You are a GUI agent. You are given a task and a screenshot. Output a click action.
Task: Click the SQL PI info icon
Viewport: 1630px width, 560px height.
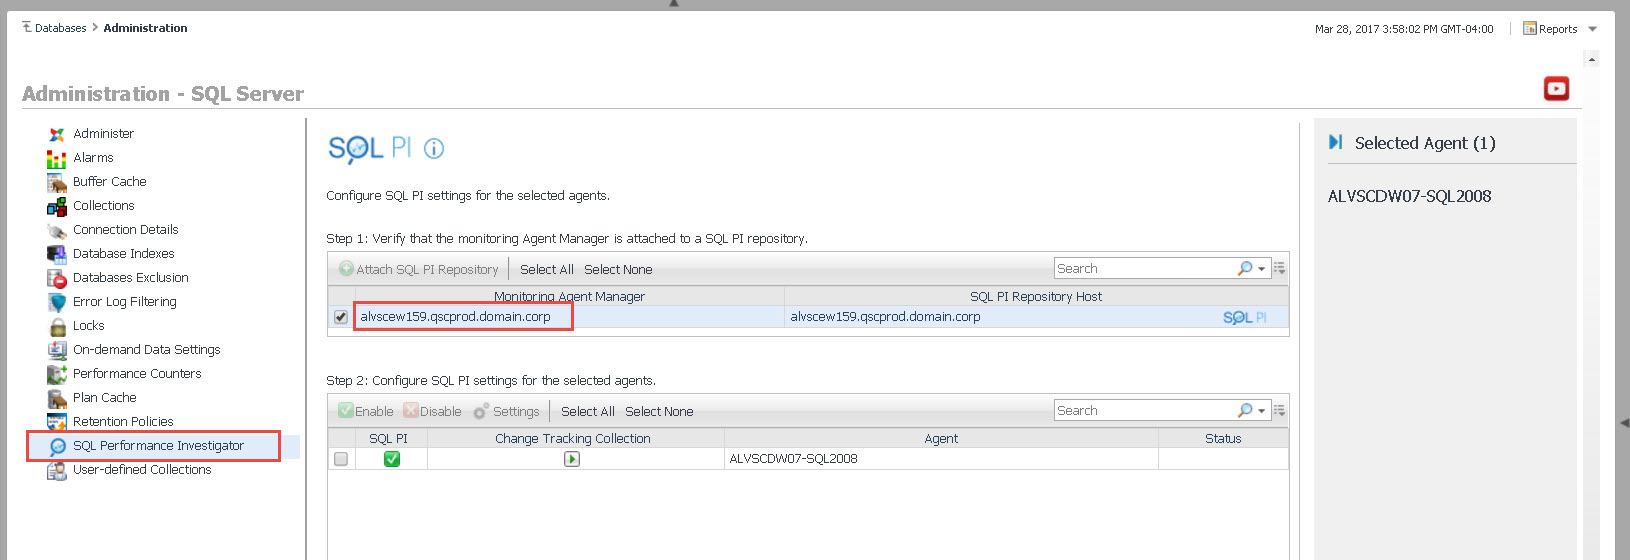click(433, 149)
